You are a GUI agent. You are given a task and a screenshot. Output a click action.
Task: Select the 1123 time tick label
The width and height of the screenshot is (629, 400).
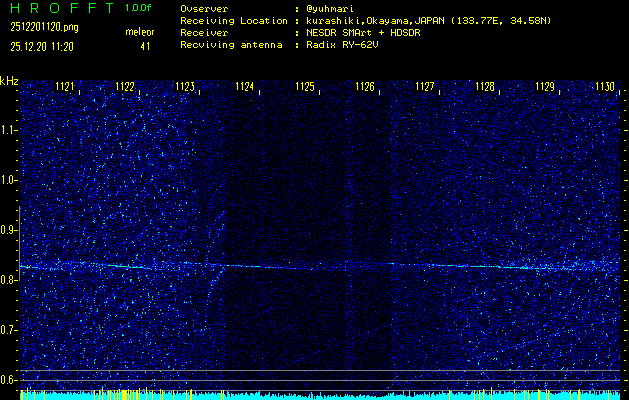click(x=185, y=87)
